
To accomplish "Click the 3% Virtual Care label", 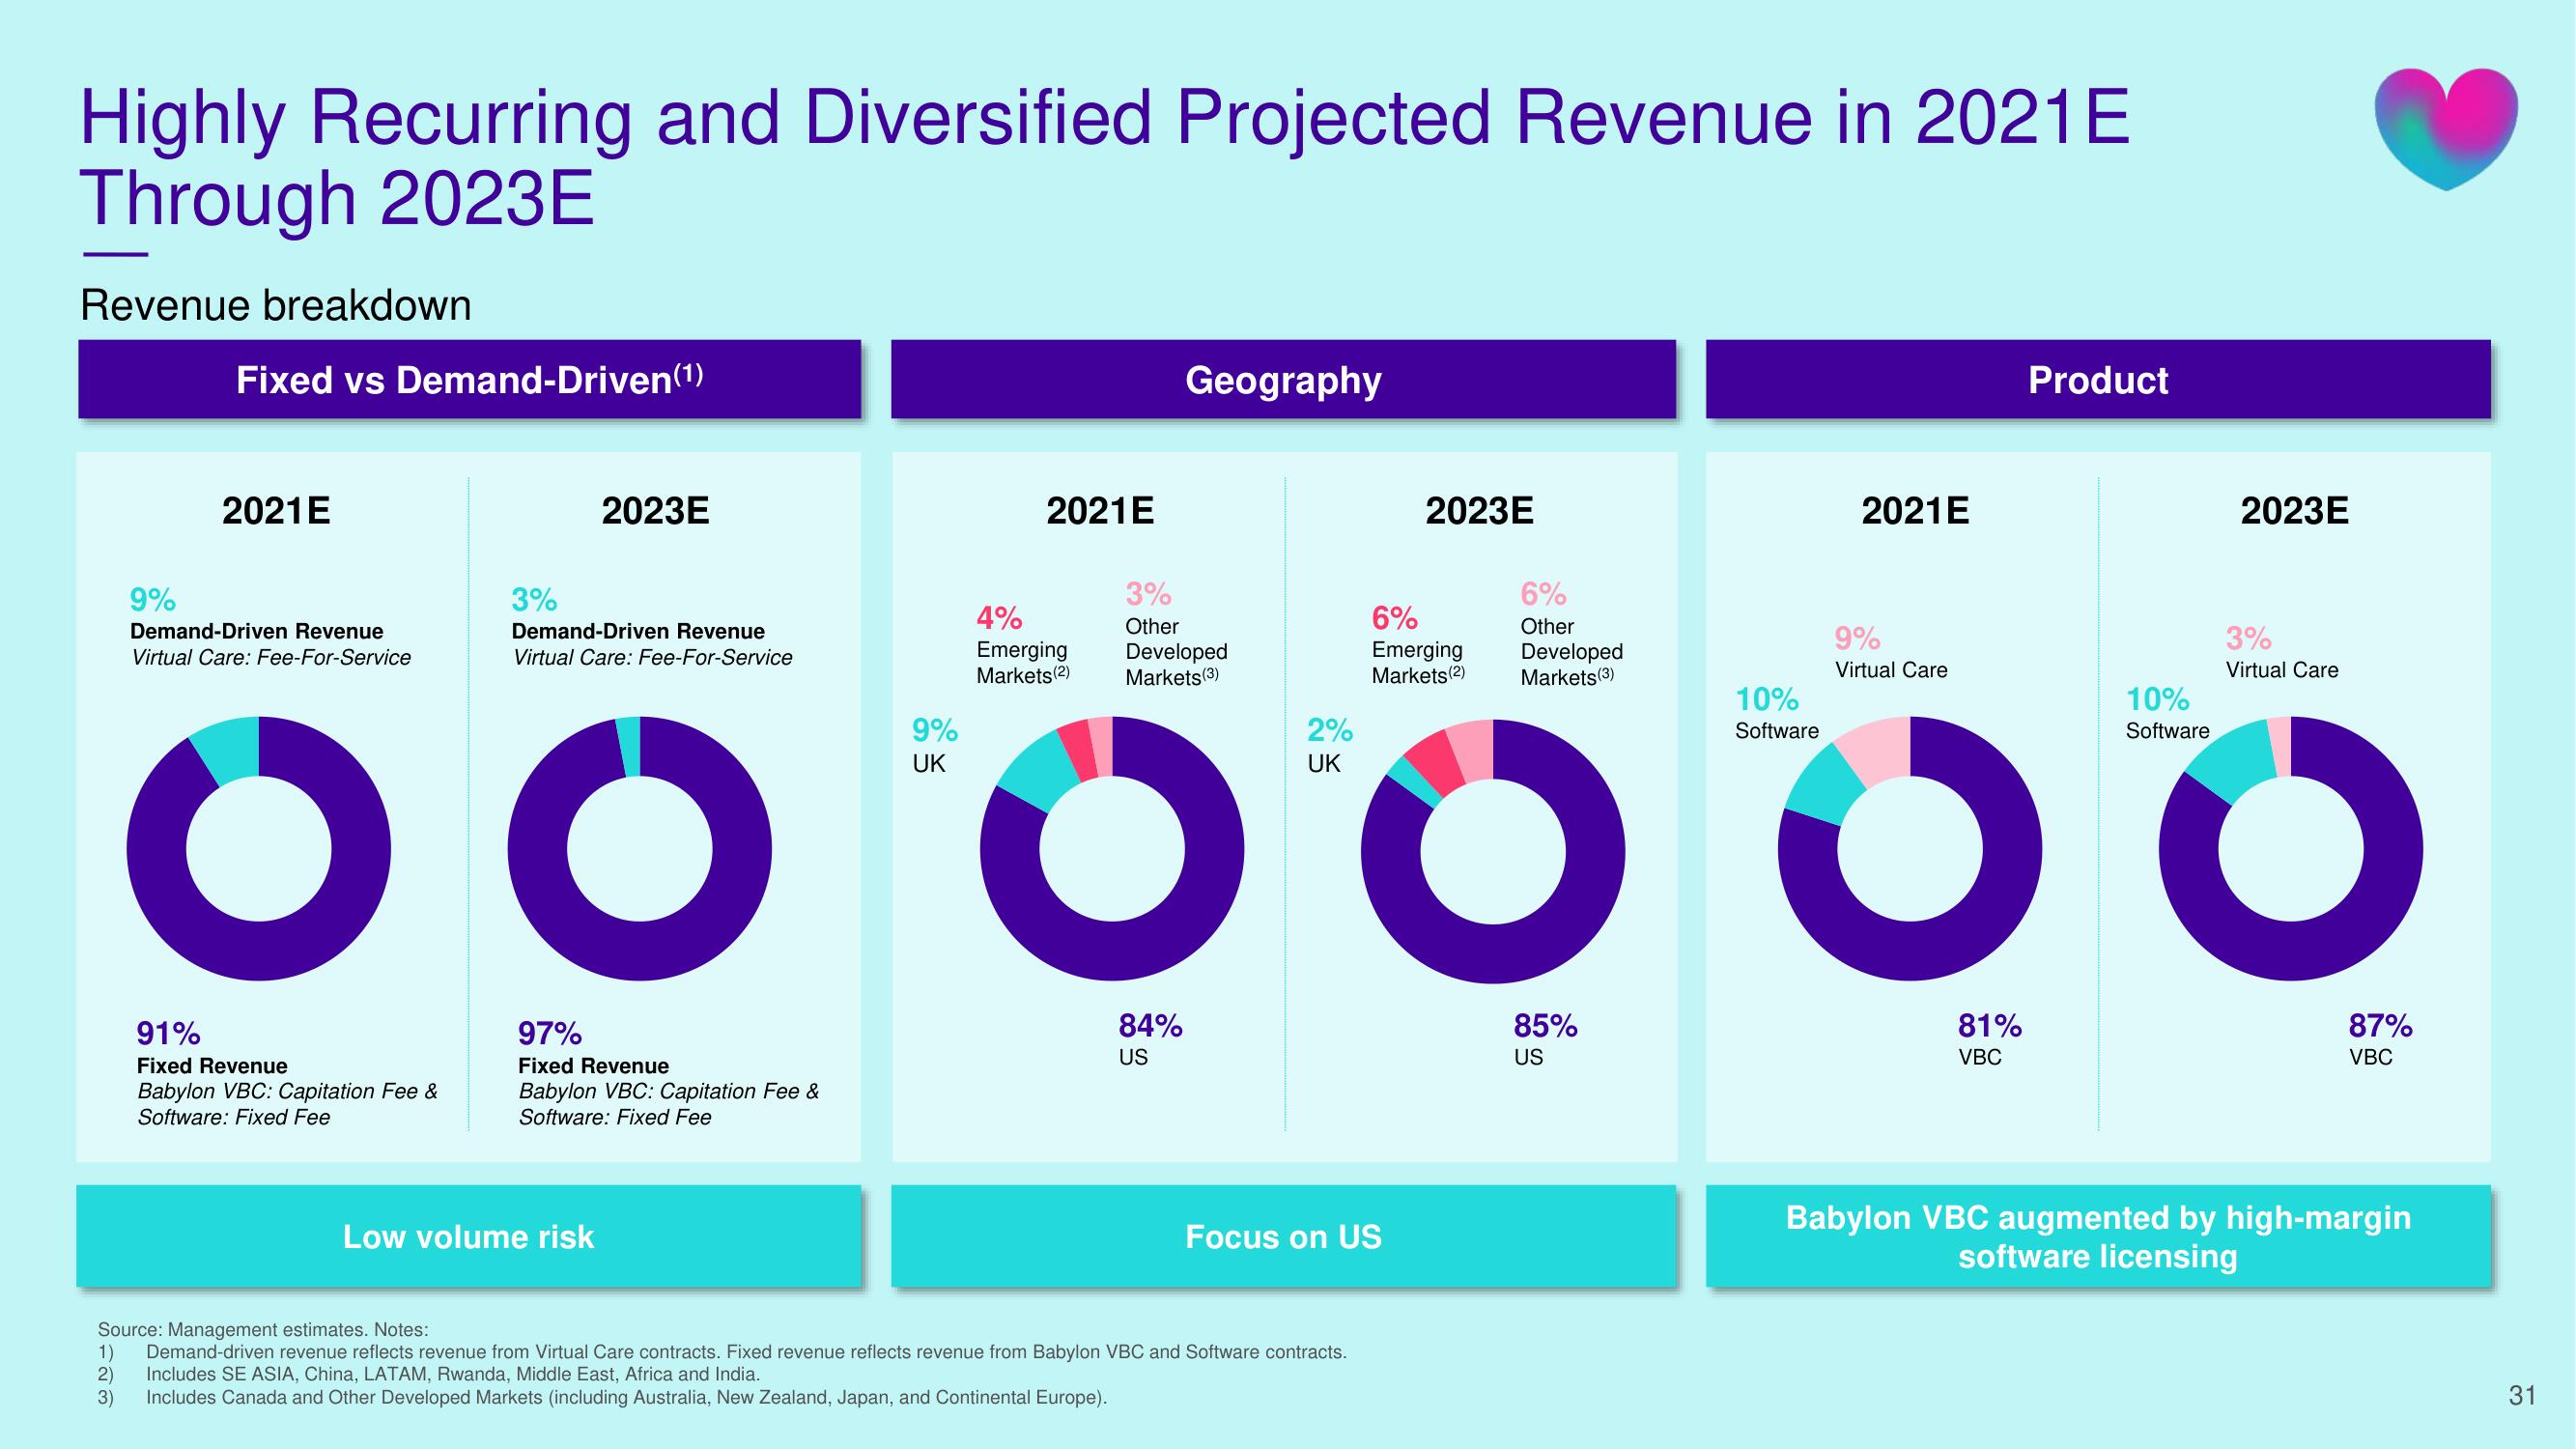I will tap(2282, 652).
